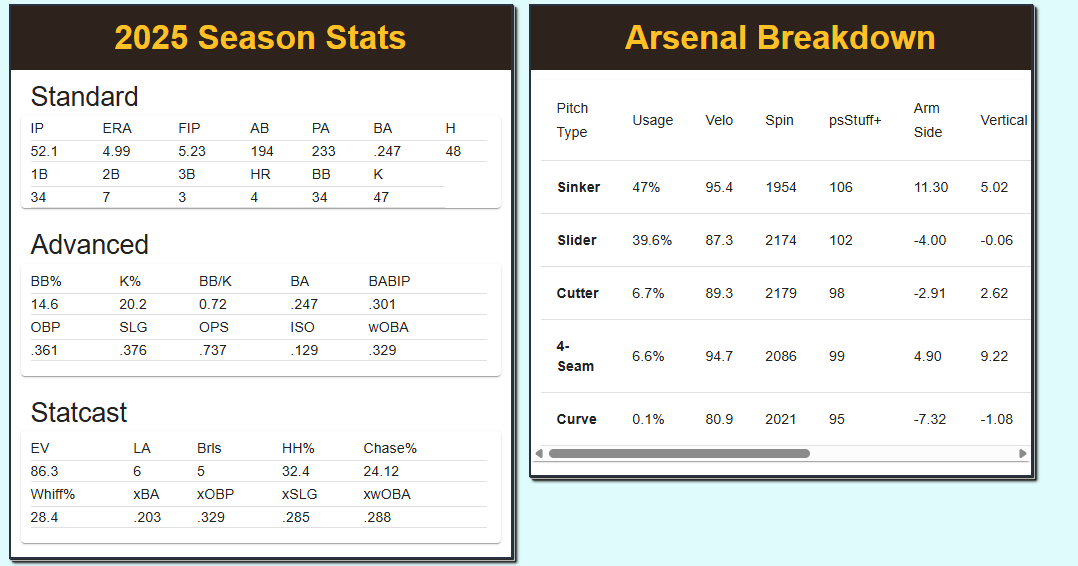Screen dimensions: 1078x566
Task: Click the horizontal scrollbar left arrow
Action: pyautogui.click(x=540, y=454)
